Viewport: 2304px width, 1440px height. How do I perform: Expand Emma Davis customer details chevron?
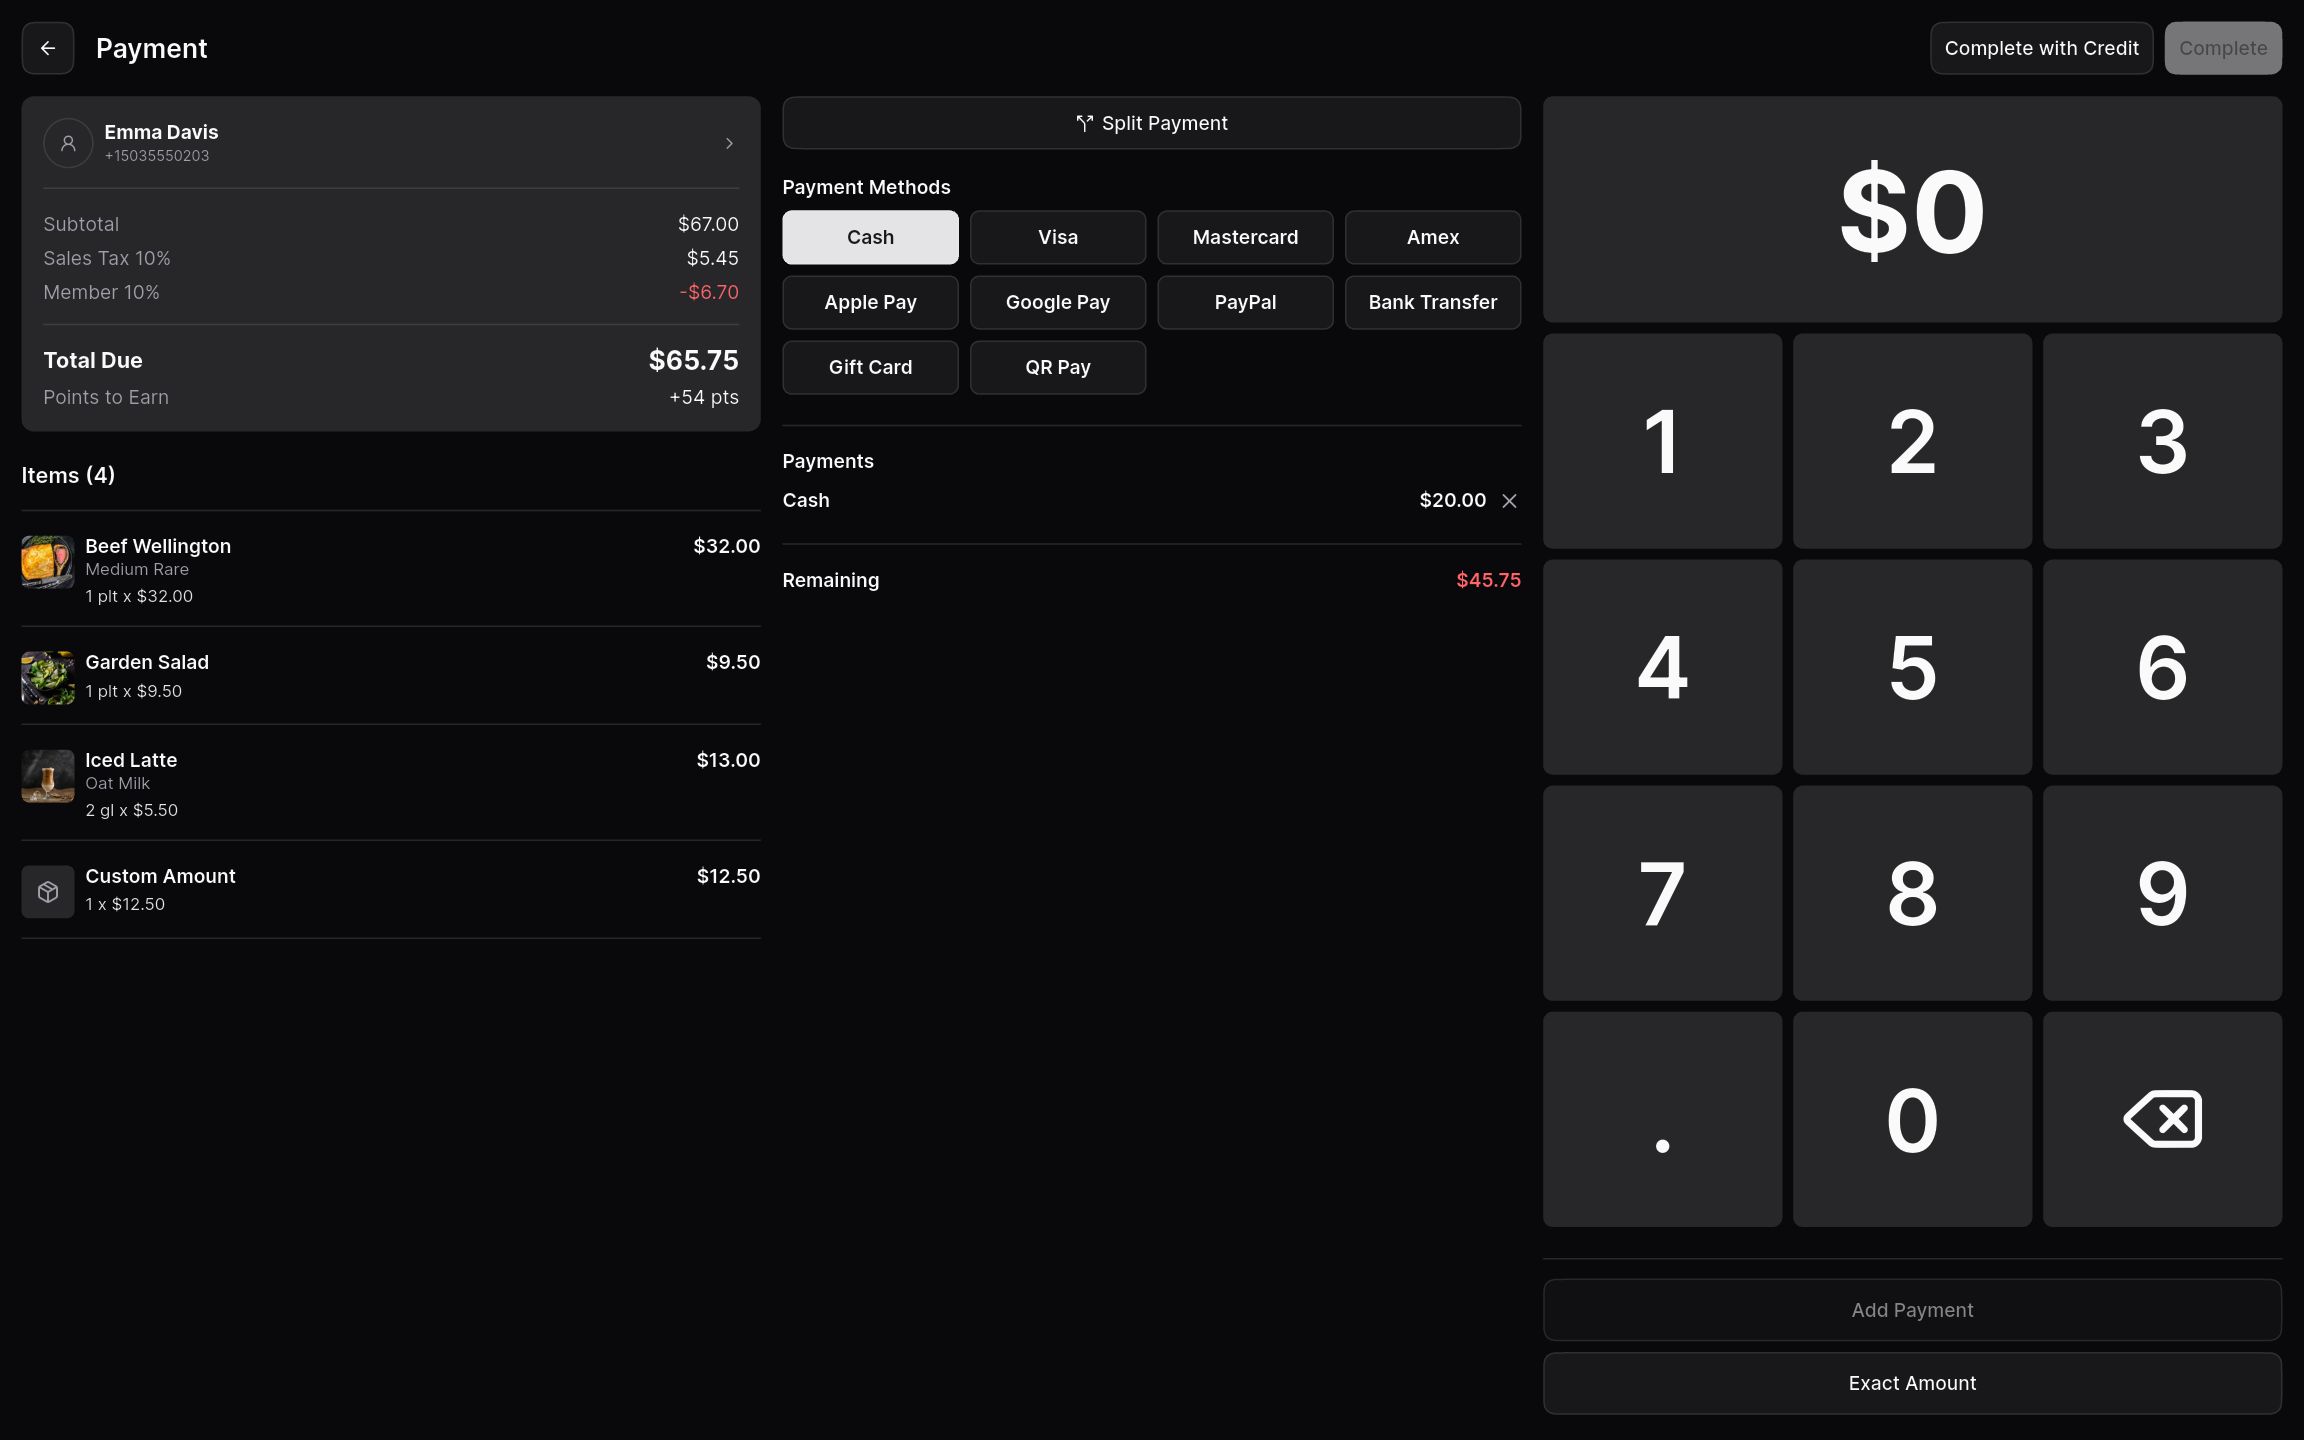tap(729, 143)
